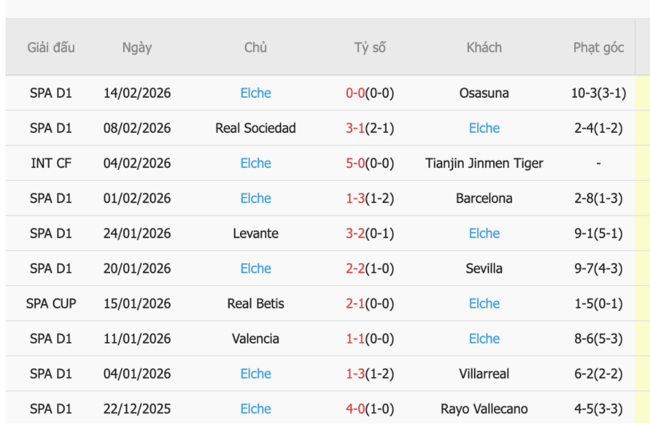Click the Real Betis team name
Viewport: 650px width, 424px height.
click(x=255, y=303)
